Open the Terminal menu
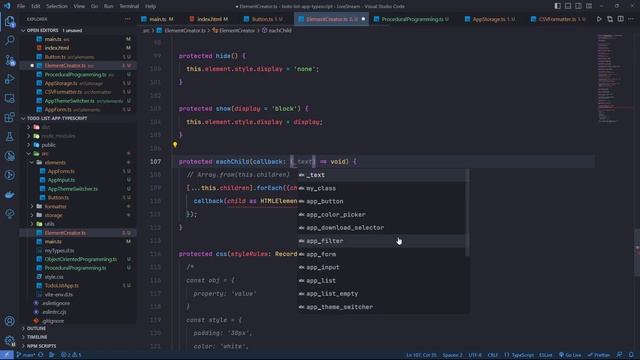640x360 pixels. coord(129,6)
